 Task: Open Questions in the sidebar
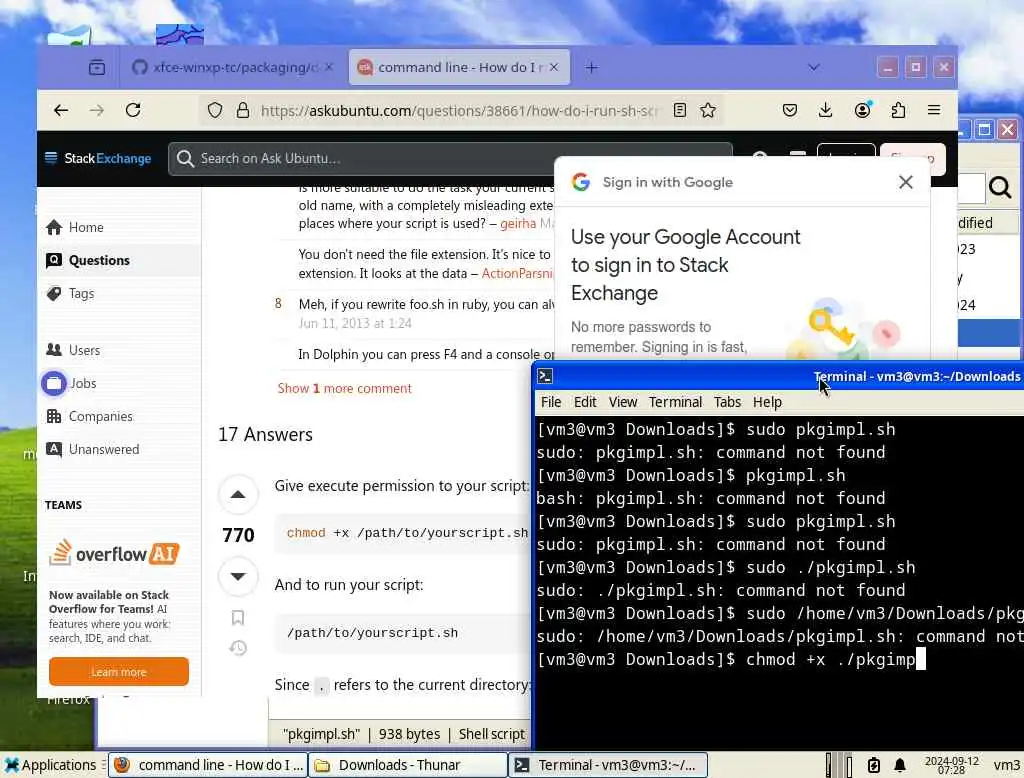point(88,260)
